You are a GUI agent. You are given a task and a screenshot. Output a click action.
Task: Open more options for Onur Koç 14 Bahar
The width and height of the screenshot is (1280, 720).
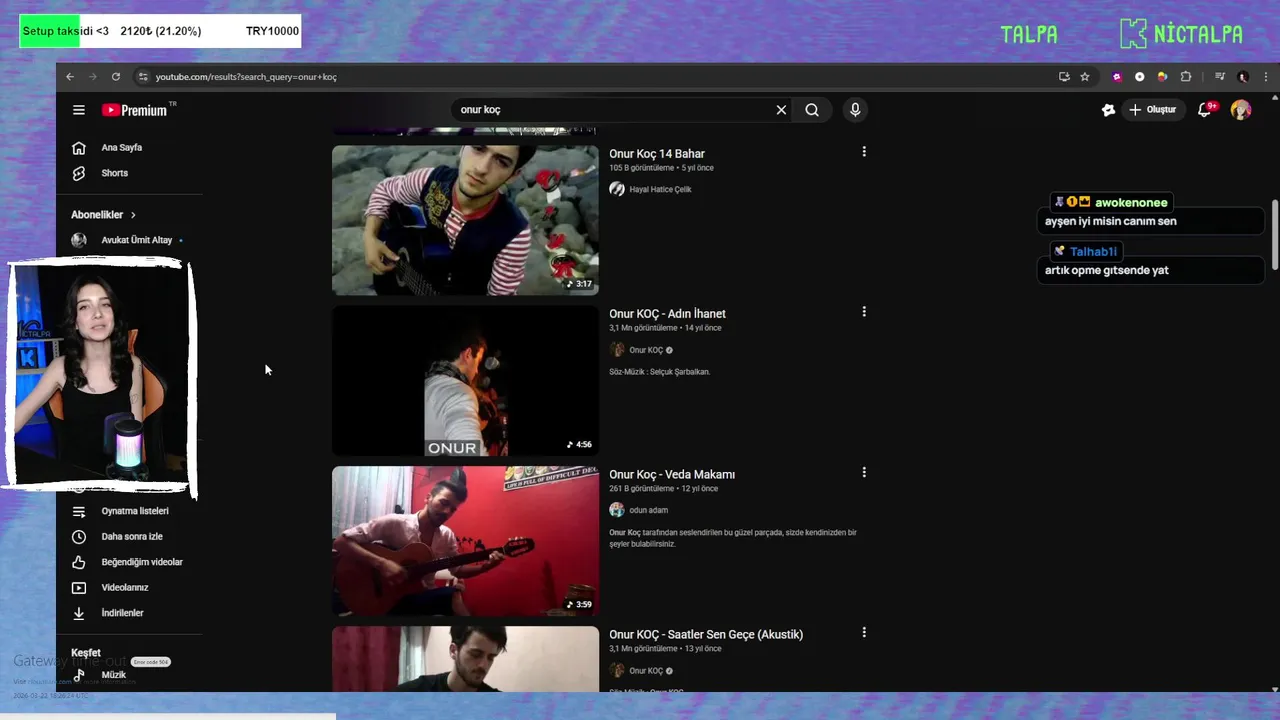864,152
